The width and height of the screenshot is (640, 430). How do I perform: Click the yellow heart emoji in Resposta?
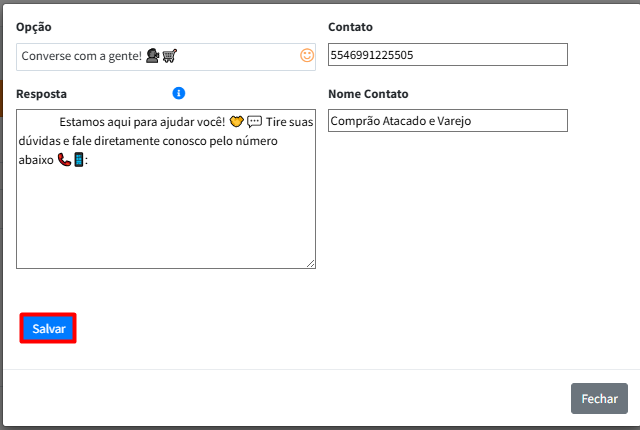pos(237,122)
